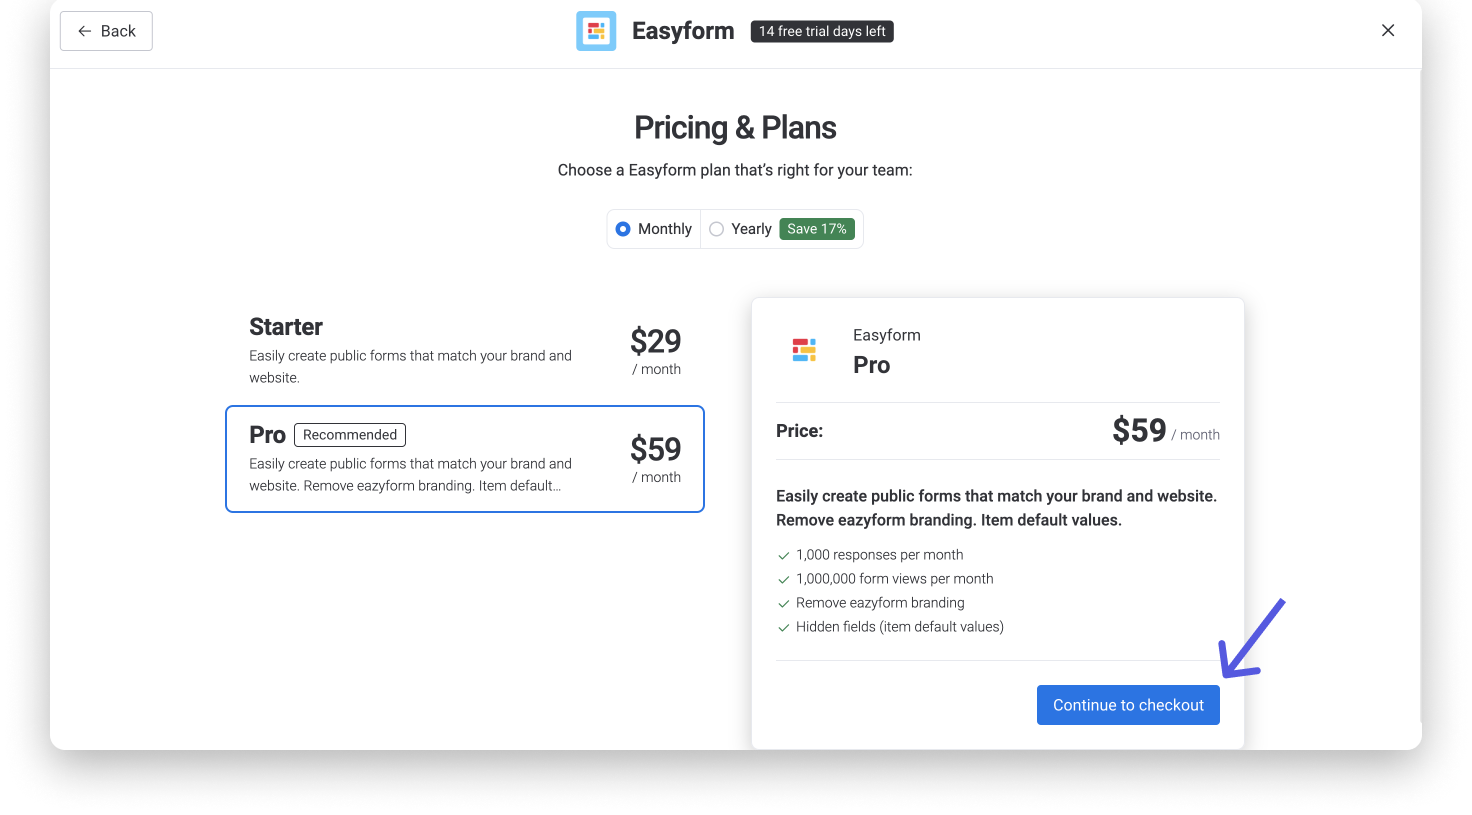This screenshot has height=815, width=1472.
Task: Click the $59 price in Pro summary card
Action: click(x=1139, y=431)
